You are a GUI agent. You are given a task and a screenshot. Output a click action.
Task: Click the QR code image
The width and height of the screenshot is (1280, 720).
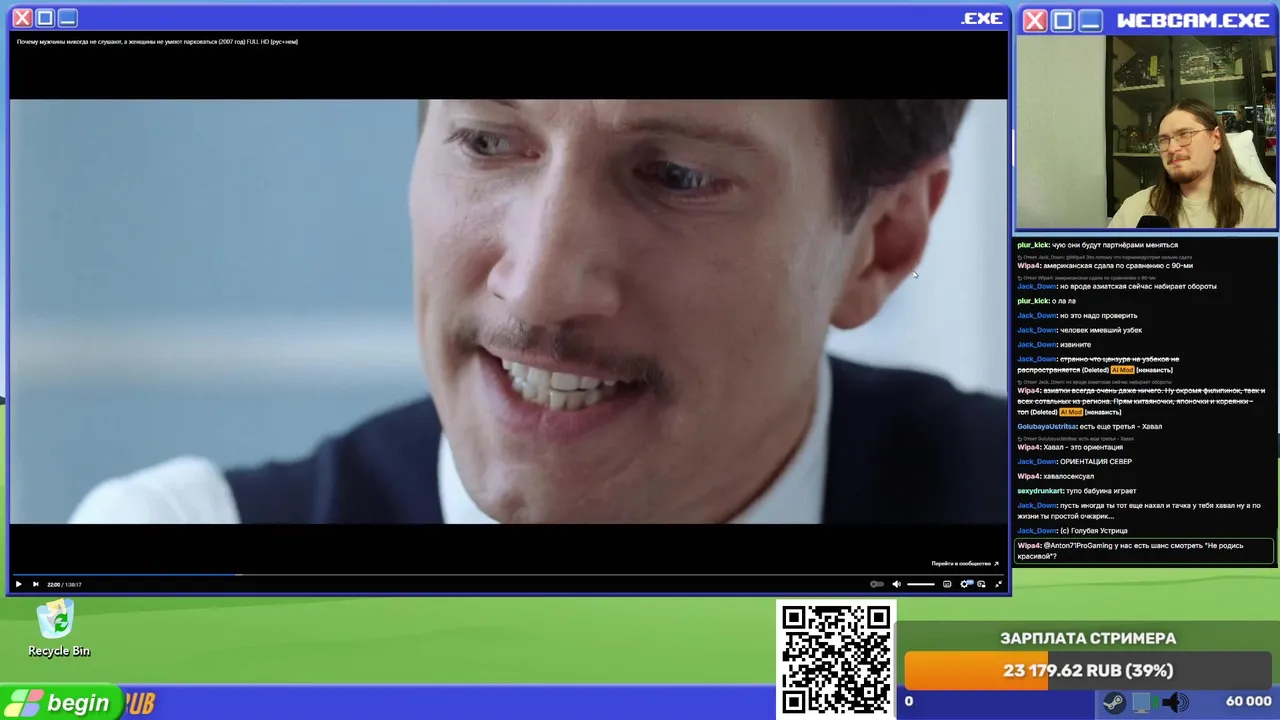[836, 660]
